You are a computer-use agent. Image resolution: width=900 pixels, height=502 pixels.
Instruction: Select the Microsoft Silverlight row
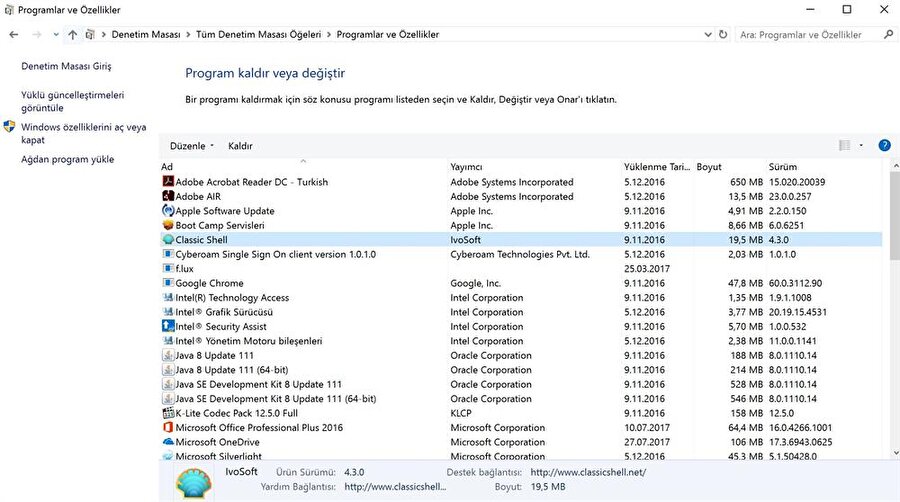[x=521, y=456]
